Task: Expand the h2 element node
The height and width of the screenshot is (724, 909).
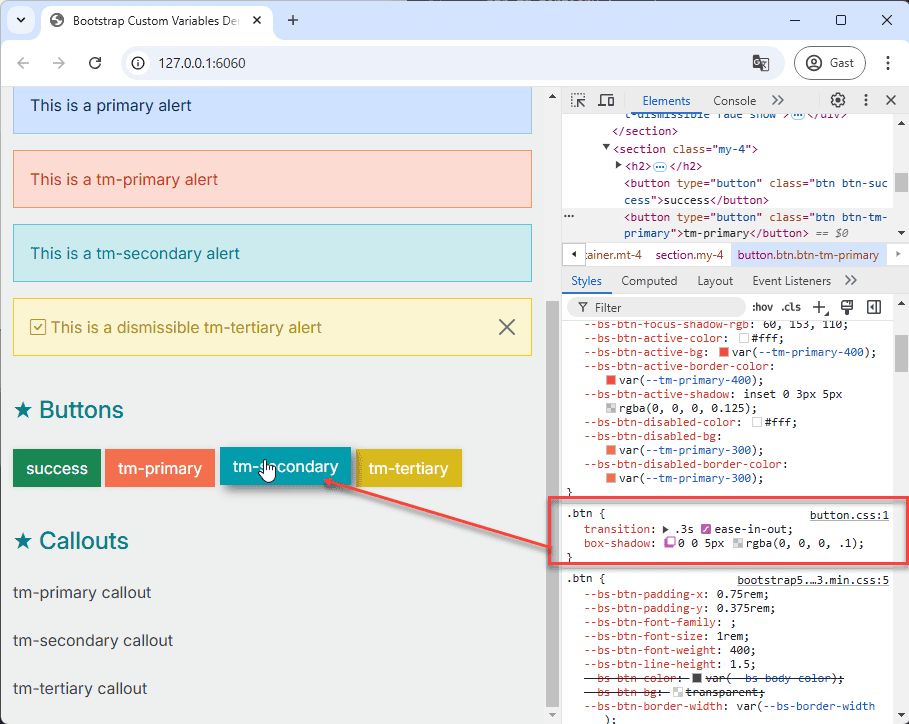Action: 619,165
